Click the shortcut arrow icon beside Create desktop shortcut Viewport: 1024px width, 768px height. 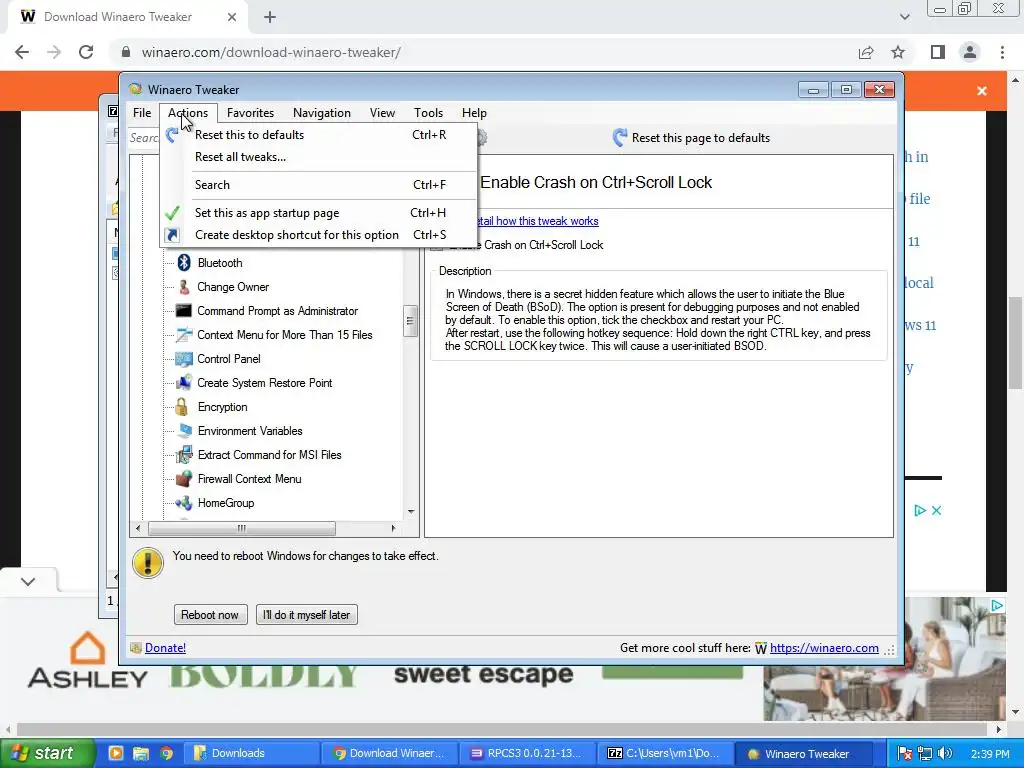[172, 235]
